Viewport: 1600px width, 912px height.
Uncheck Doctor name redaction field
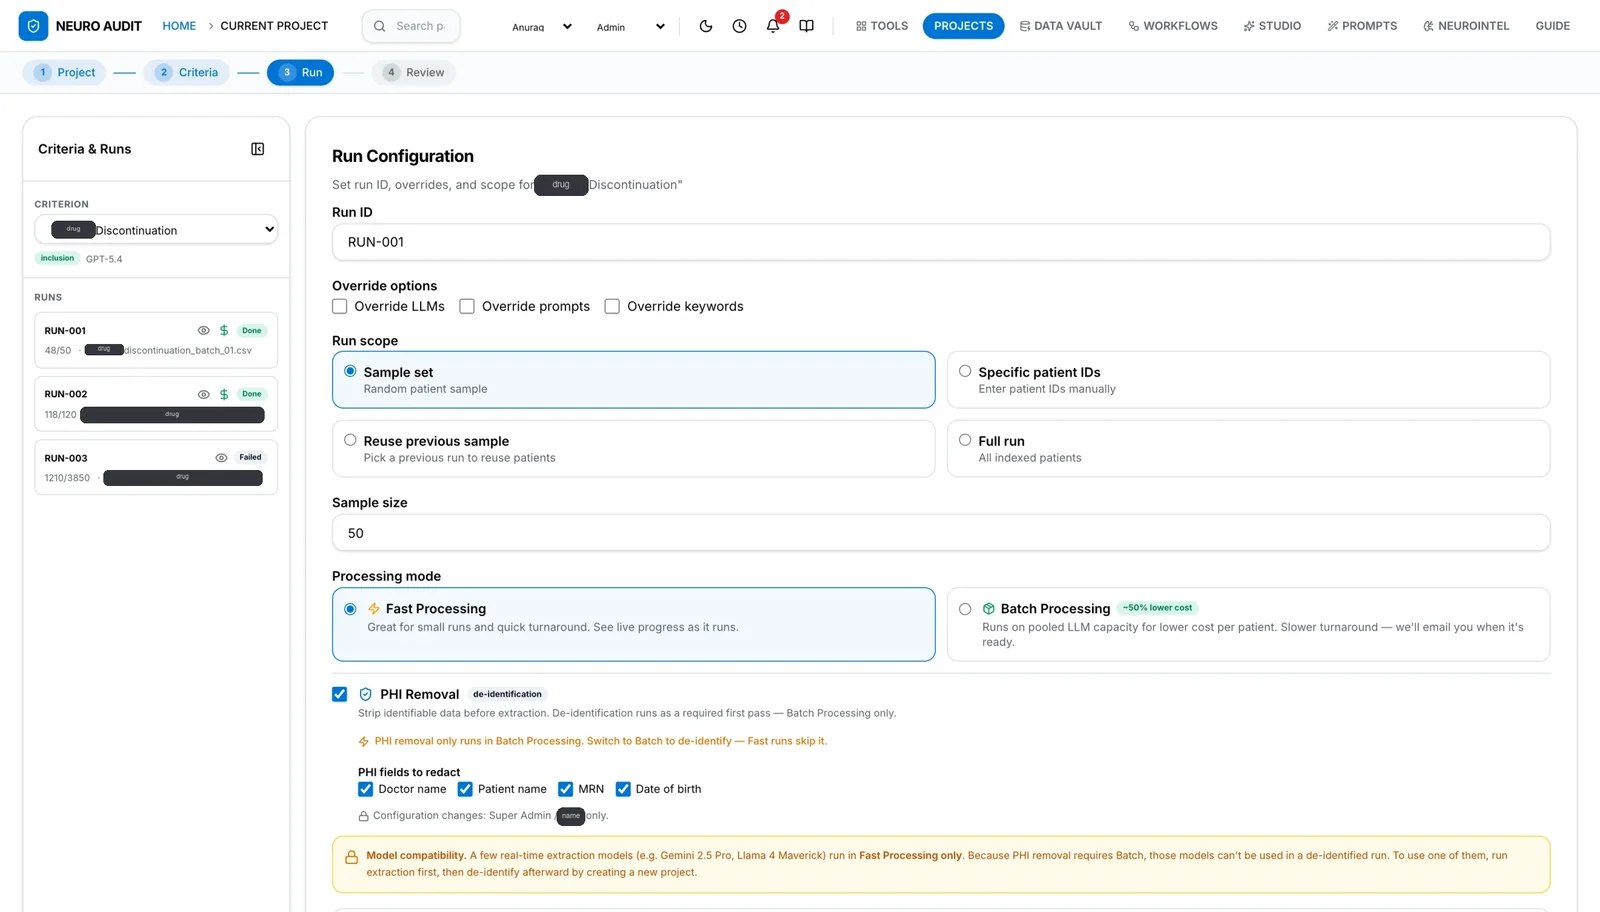(365, 789)
